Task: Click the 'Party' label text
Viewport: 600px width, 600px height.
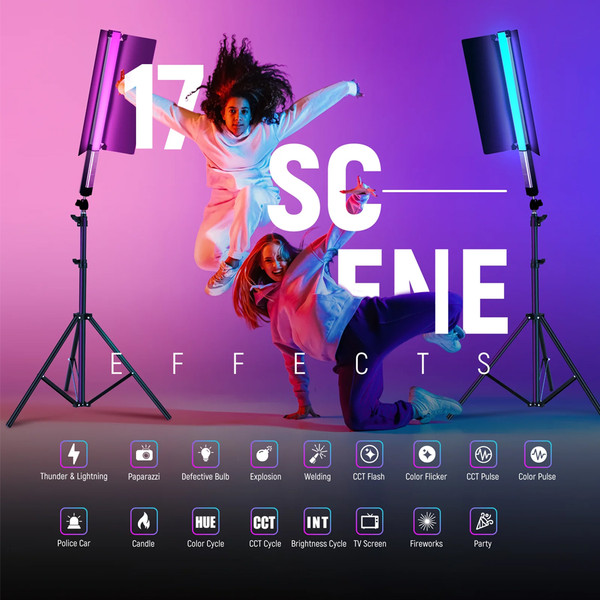Action: [x=483, y=544]
